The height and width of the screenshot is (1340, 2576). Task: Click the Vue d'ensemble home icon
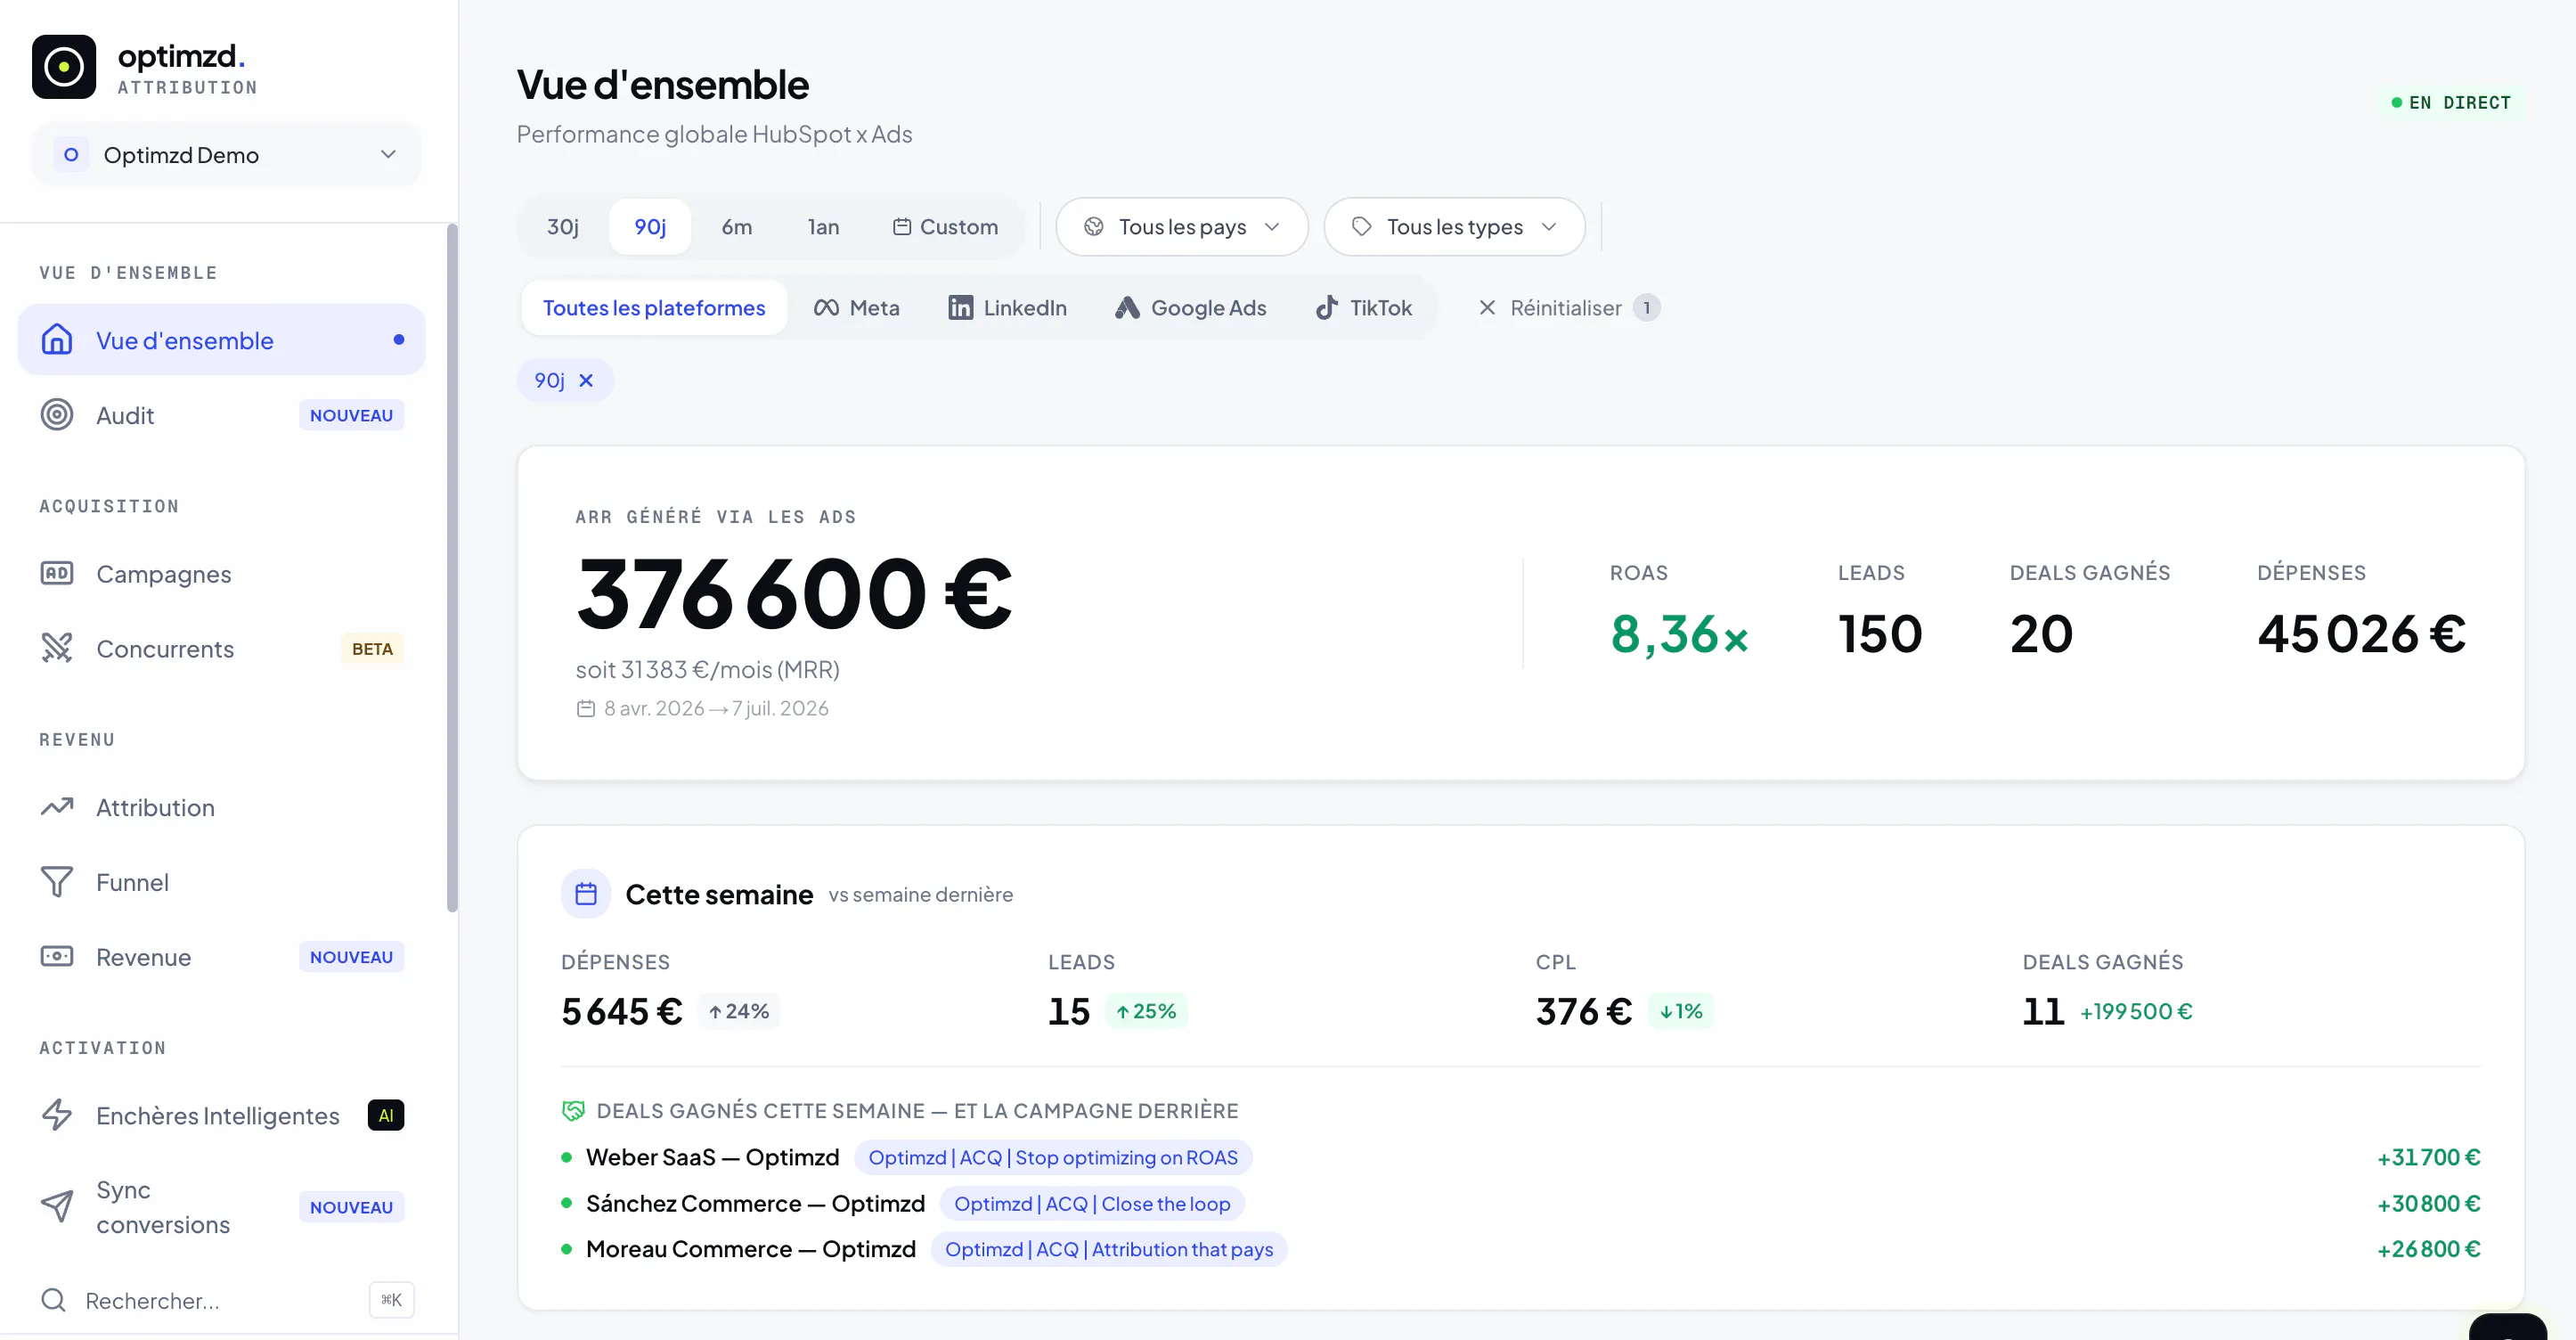[57, 340]
